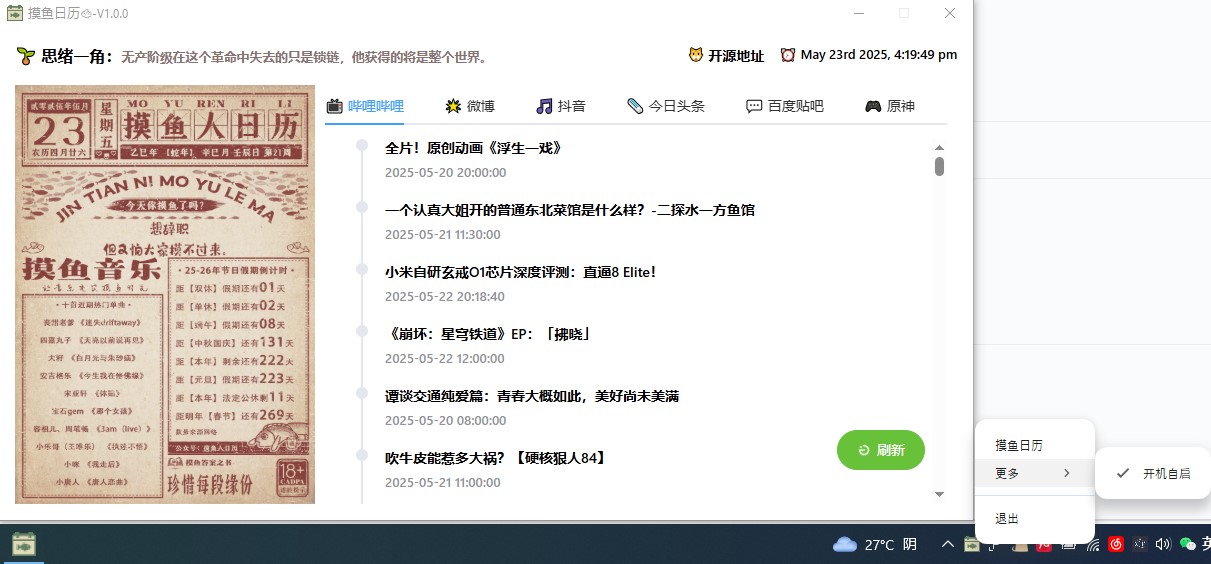Screen dimensions: 1211x564
Task: Expand the 更多 submenu arrow
Action: (x=1067, y=473)
